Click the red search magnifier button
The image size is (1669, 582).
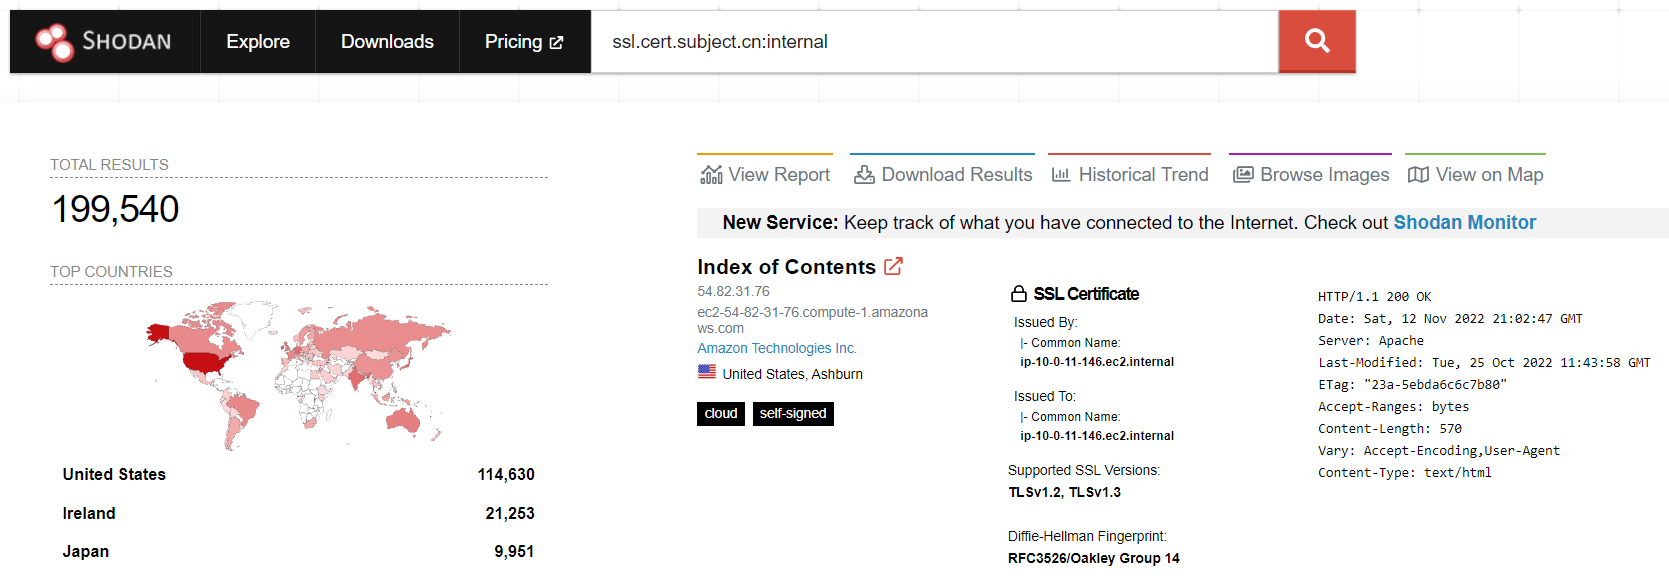pos(1317,41)
